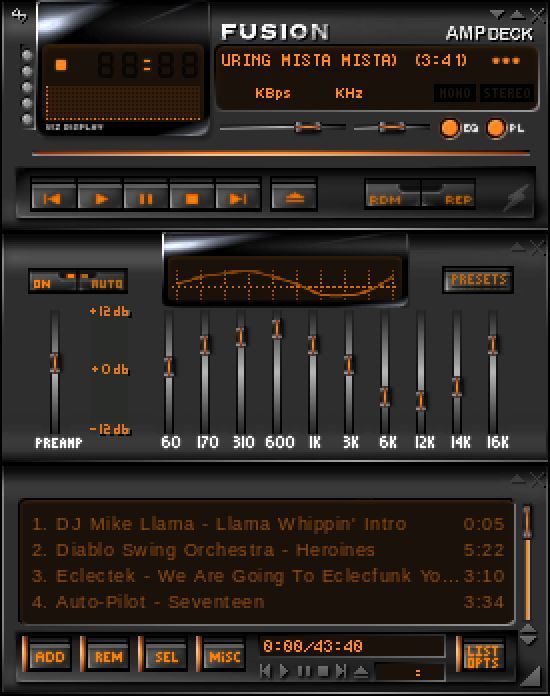Toggle REP repeat mode
Viewport: 550px width, 696px height.
tap(448, 194)
